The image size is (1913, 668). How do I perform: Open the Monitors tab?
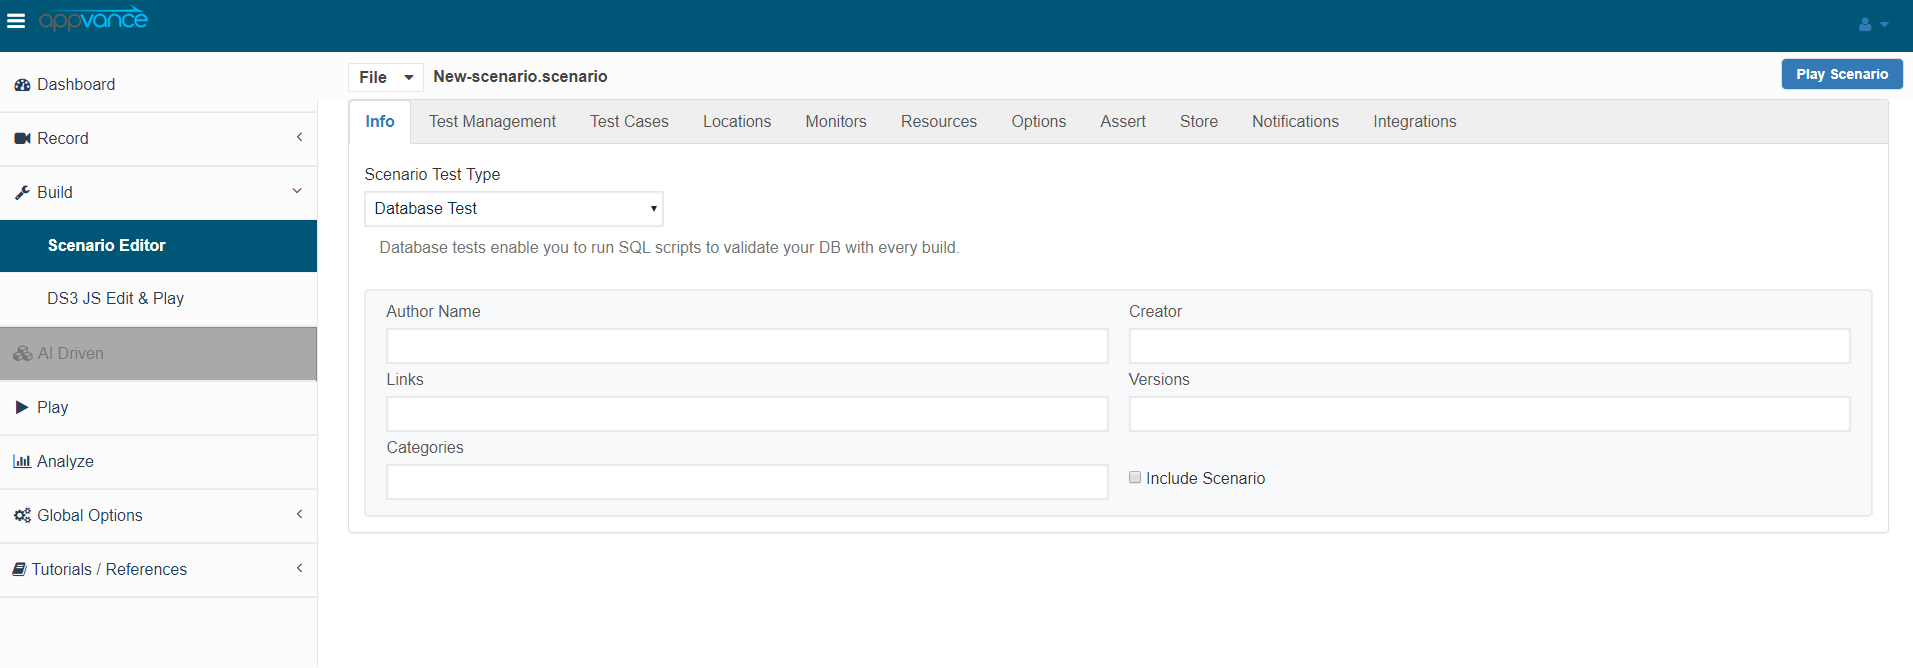coord(836,122)
